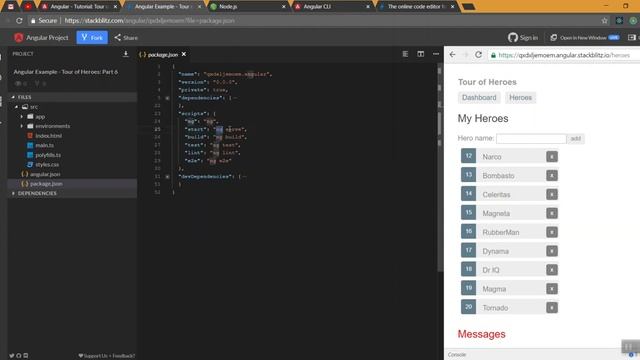Format document using the editor toolbar icon
The height and width of the screenshot is (360, 640).
[x=405, y=54]
